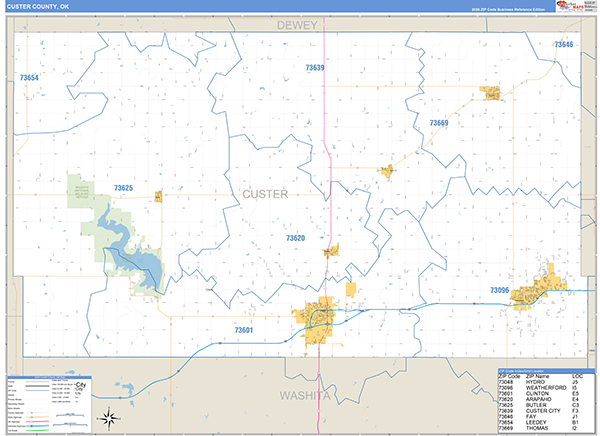The width and height of the screenshot is (600, 436).
Task: Click the "LOC" column header
Action: pos(578,376)
